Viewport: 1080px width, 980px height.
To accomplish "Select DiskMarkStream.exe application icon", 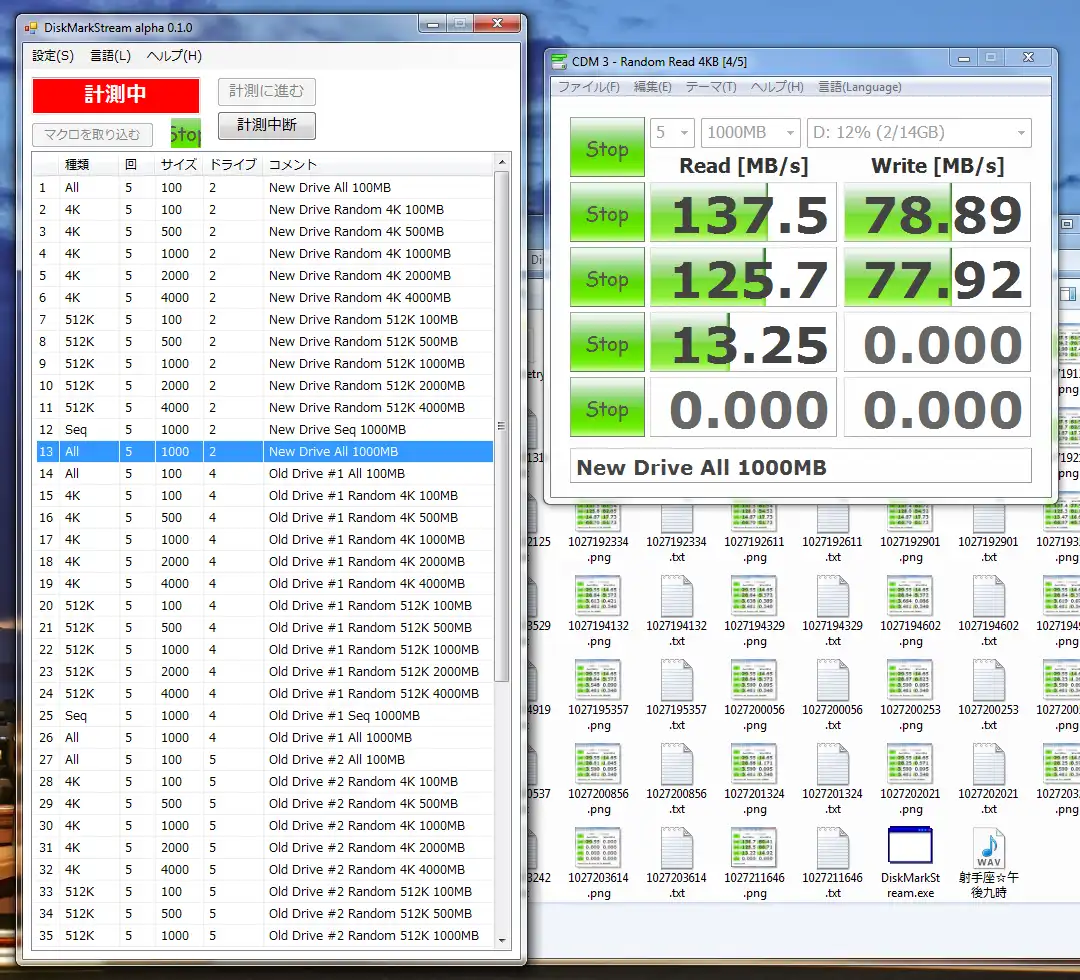I will point(910,845).
